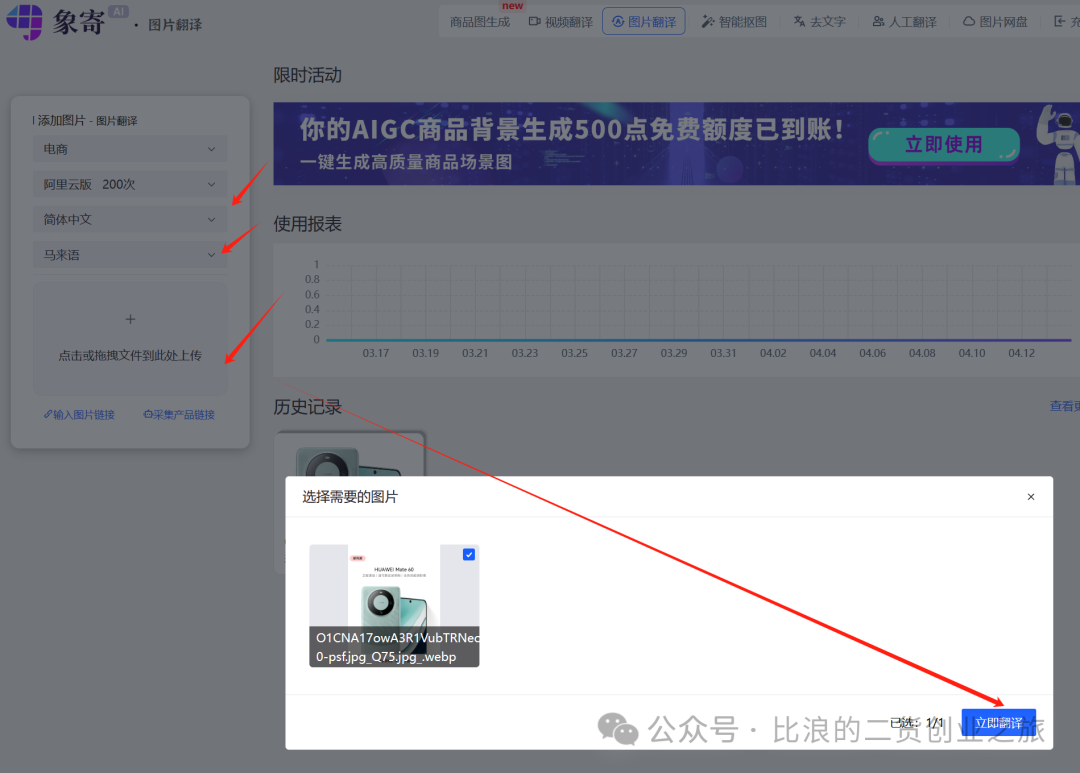Click the 输入图片链接 link
Image resolution: width=1080 pixels, height=773 pixels.
tap(79, 415)
